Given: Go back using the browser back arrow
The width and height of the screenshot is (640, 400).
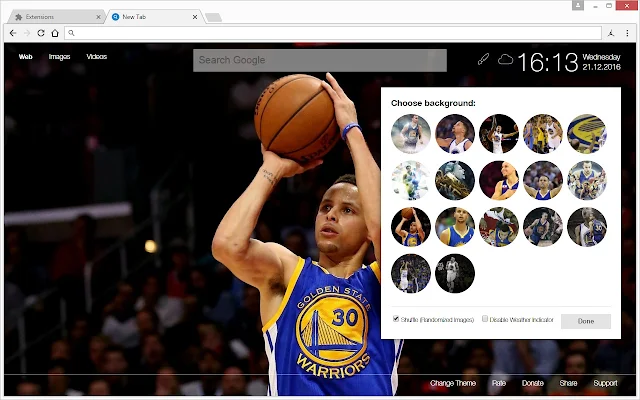Looking at the screenshot, I should coord(13,33).
